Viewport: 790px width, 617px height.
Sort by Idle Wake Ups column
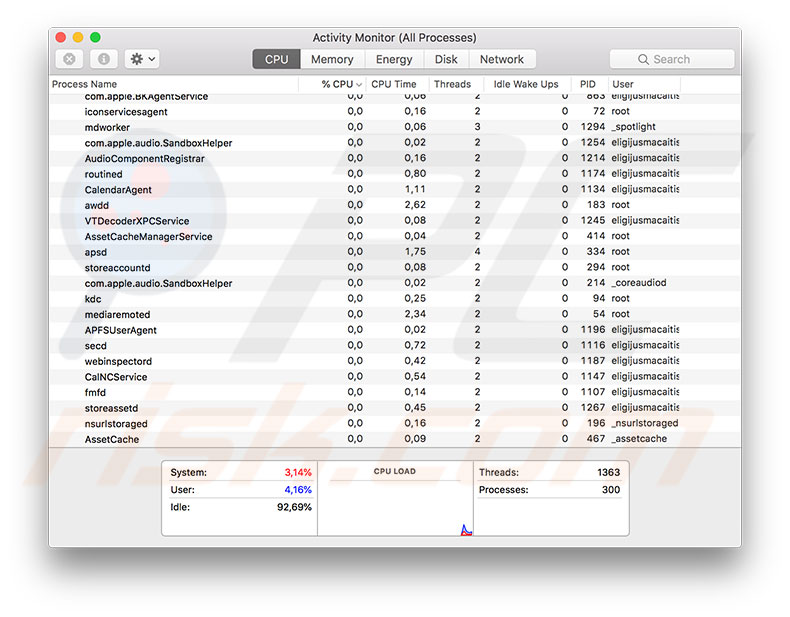pos(526,84)
